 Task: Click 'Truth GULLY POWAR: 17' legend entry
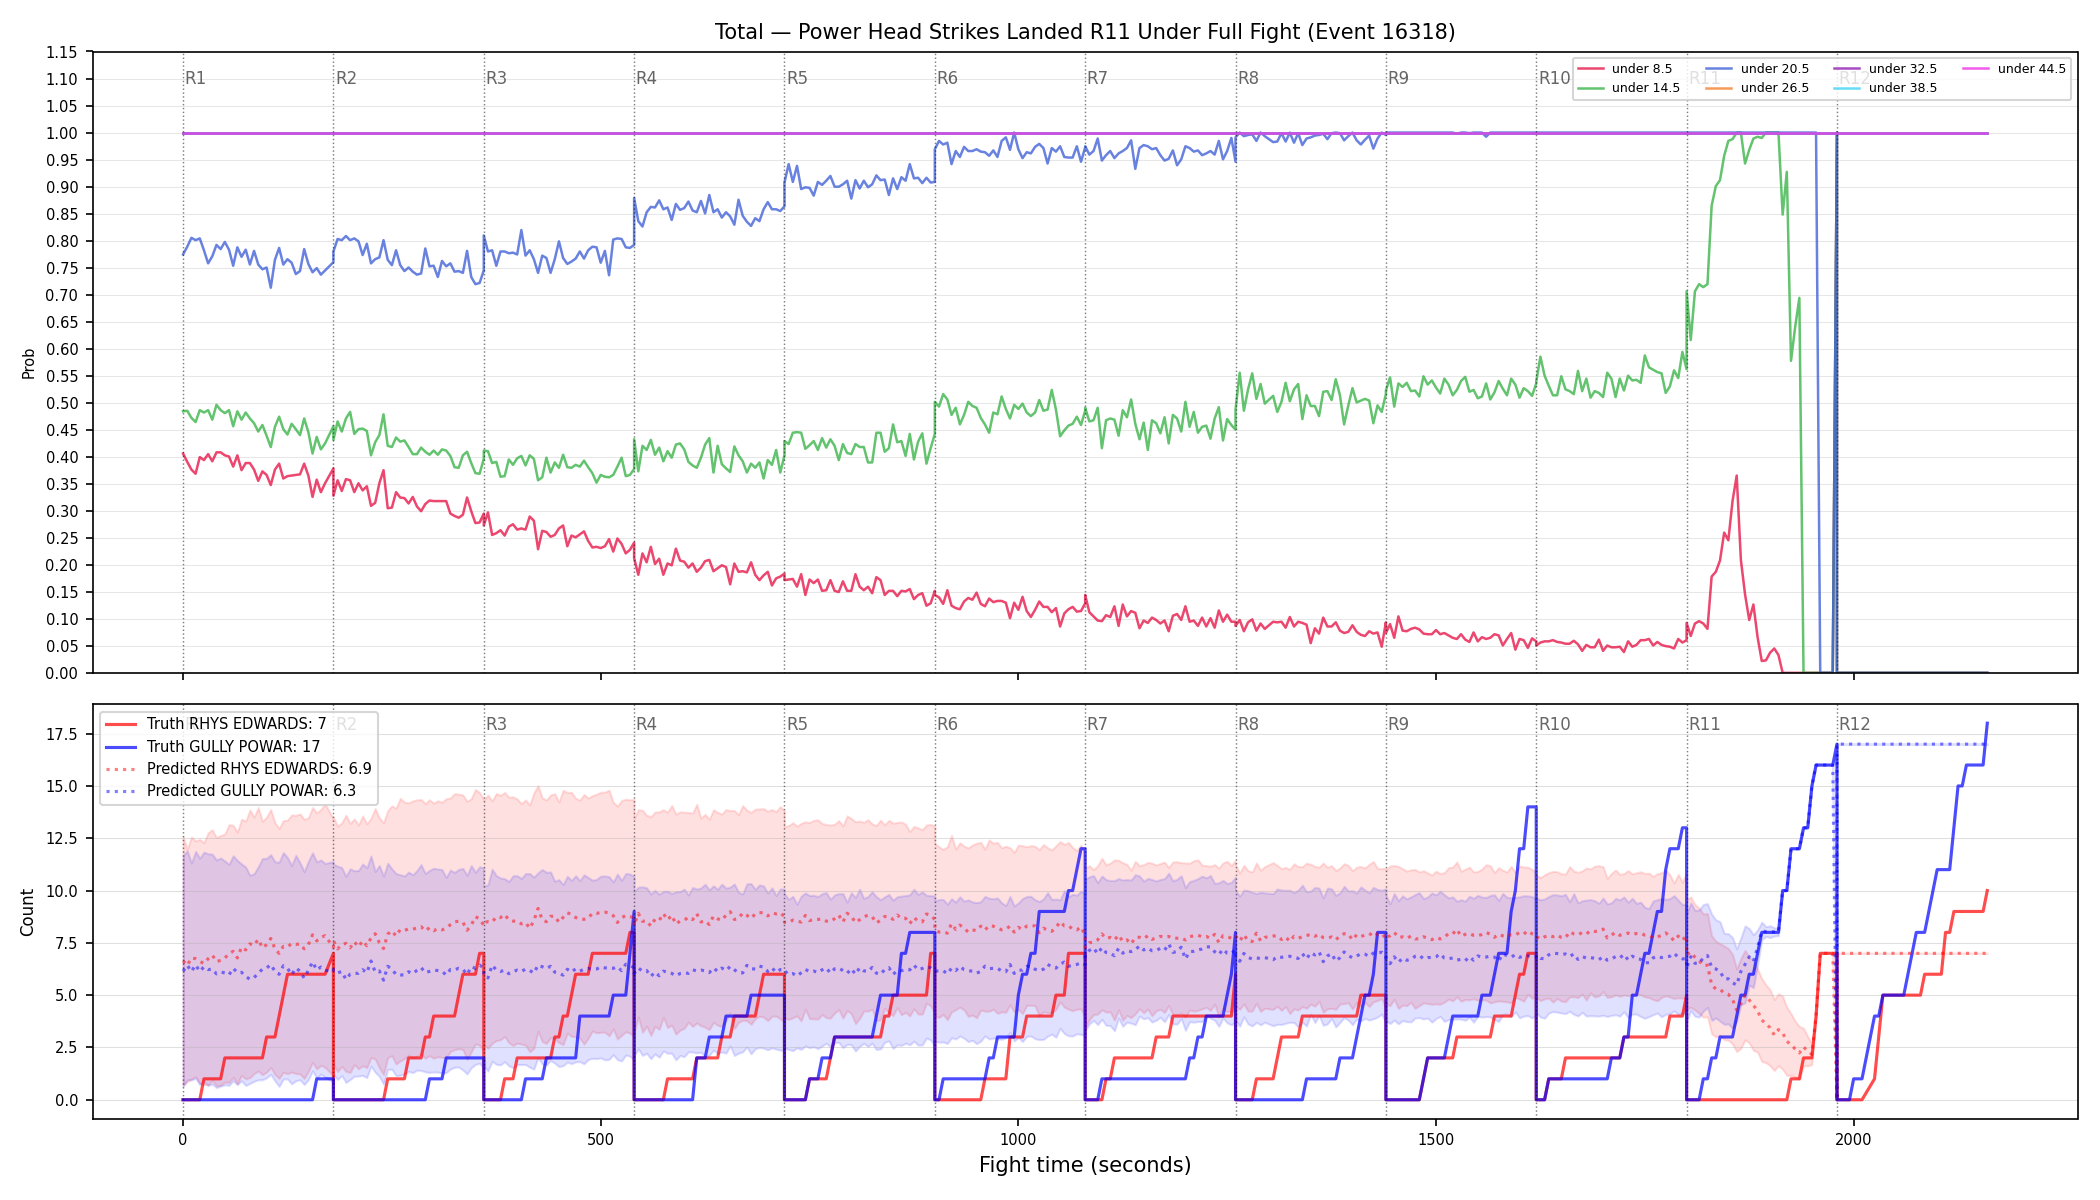coord(213,746)
